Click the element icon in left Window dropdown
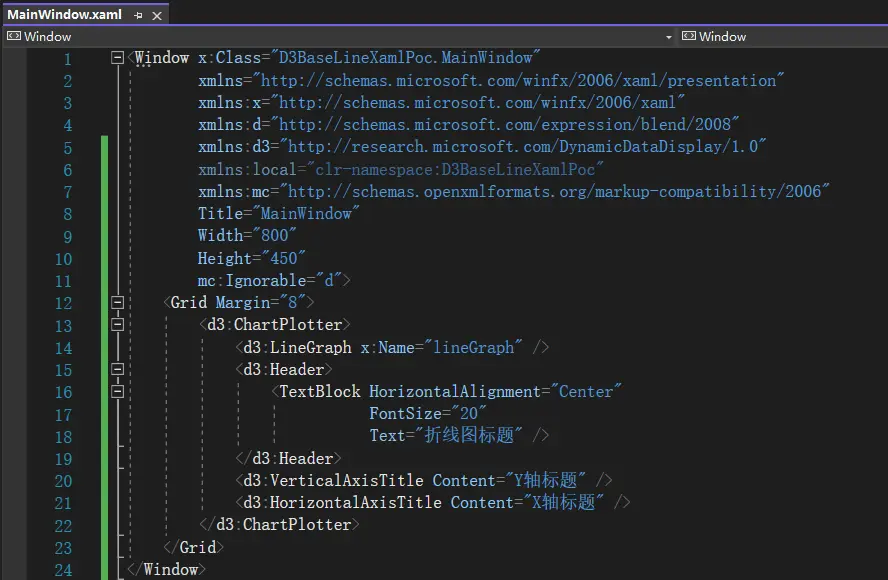888x580 pixels. (14, 37)
